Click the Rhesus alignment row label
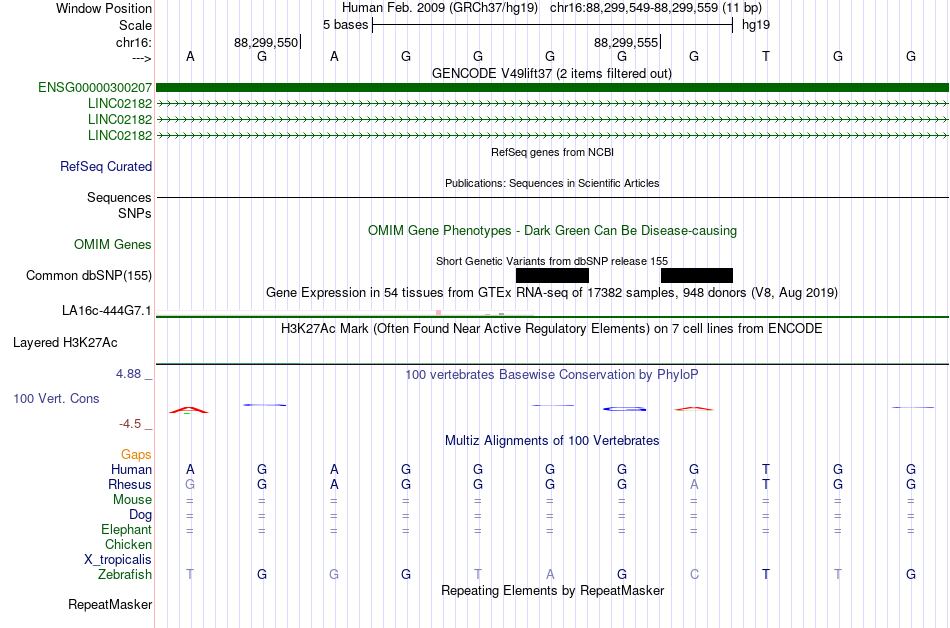Screen dimensions: 950x628 pos(130,484)
